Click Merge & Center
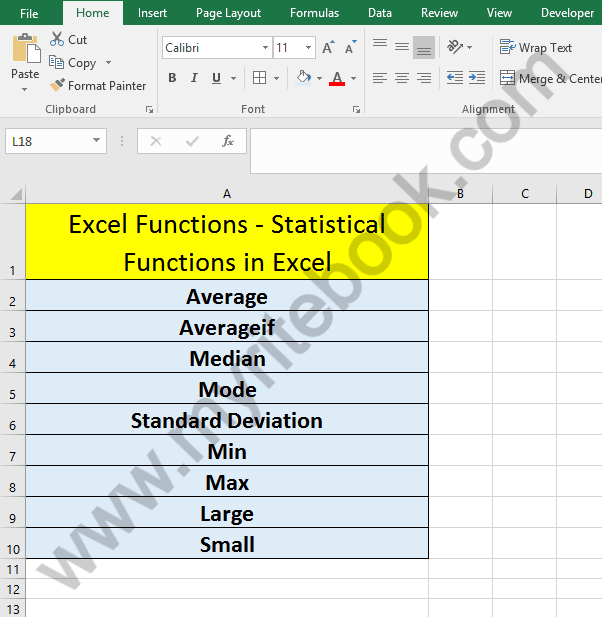The height and width of the screenshot is (617, 602). click(x=550, y=79)
